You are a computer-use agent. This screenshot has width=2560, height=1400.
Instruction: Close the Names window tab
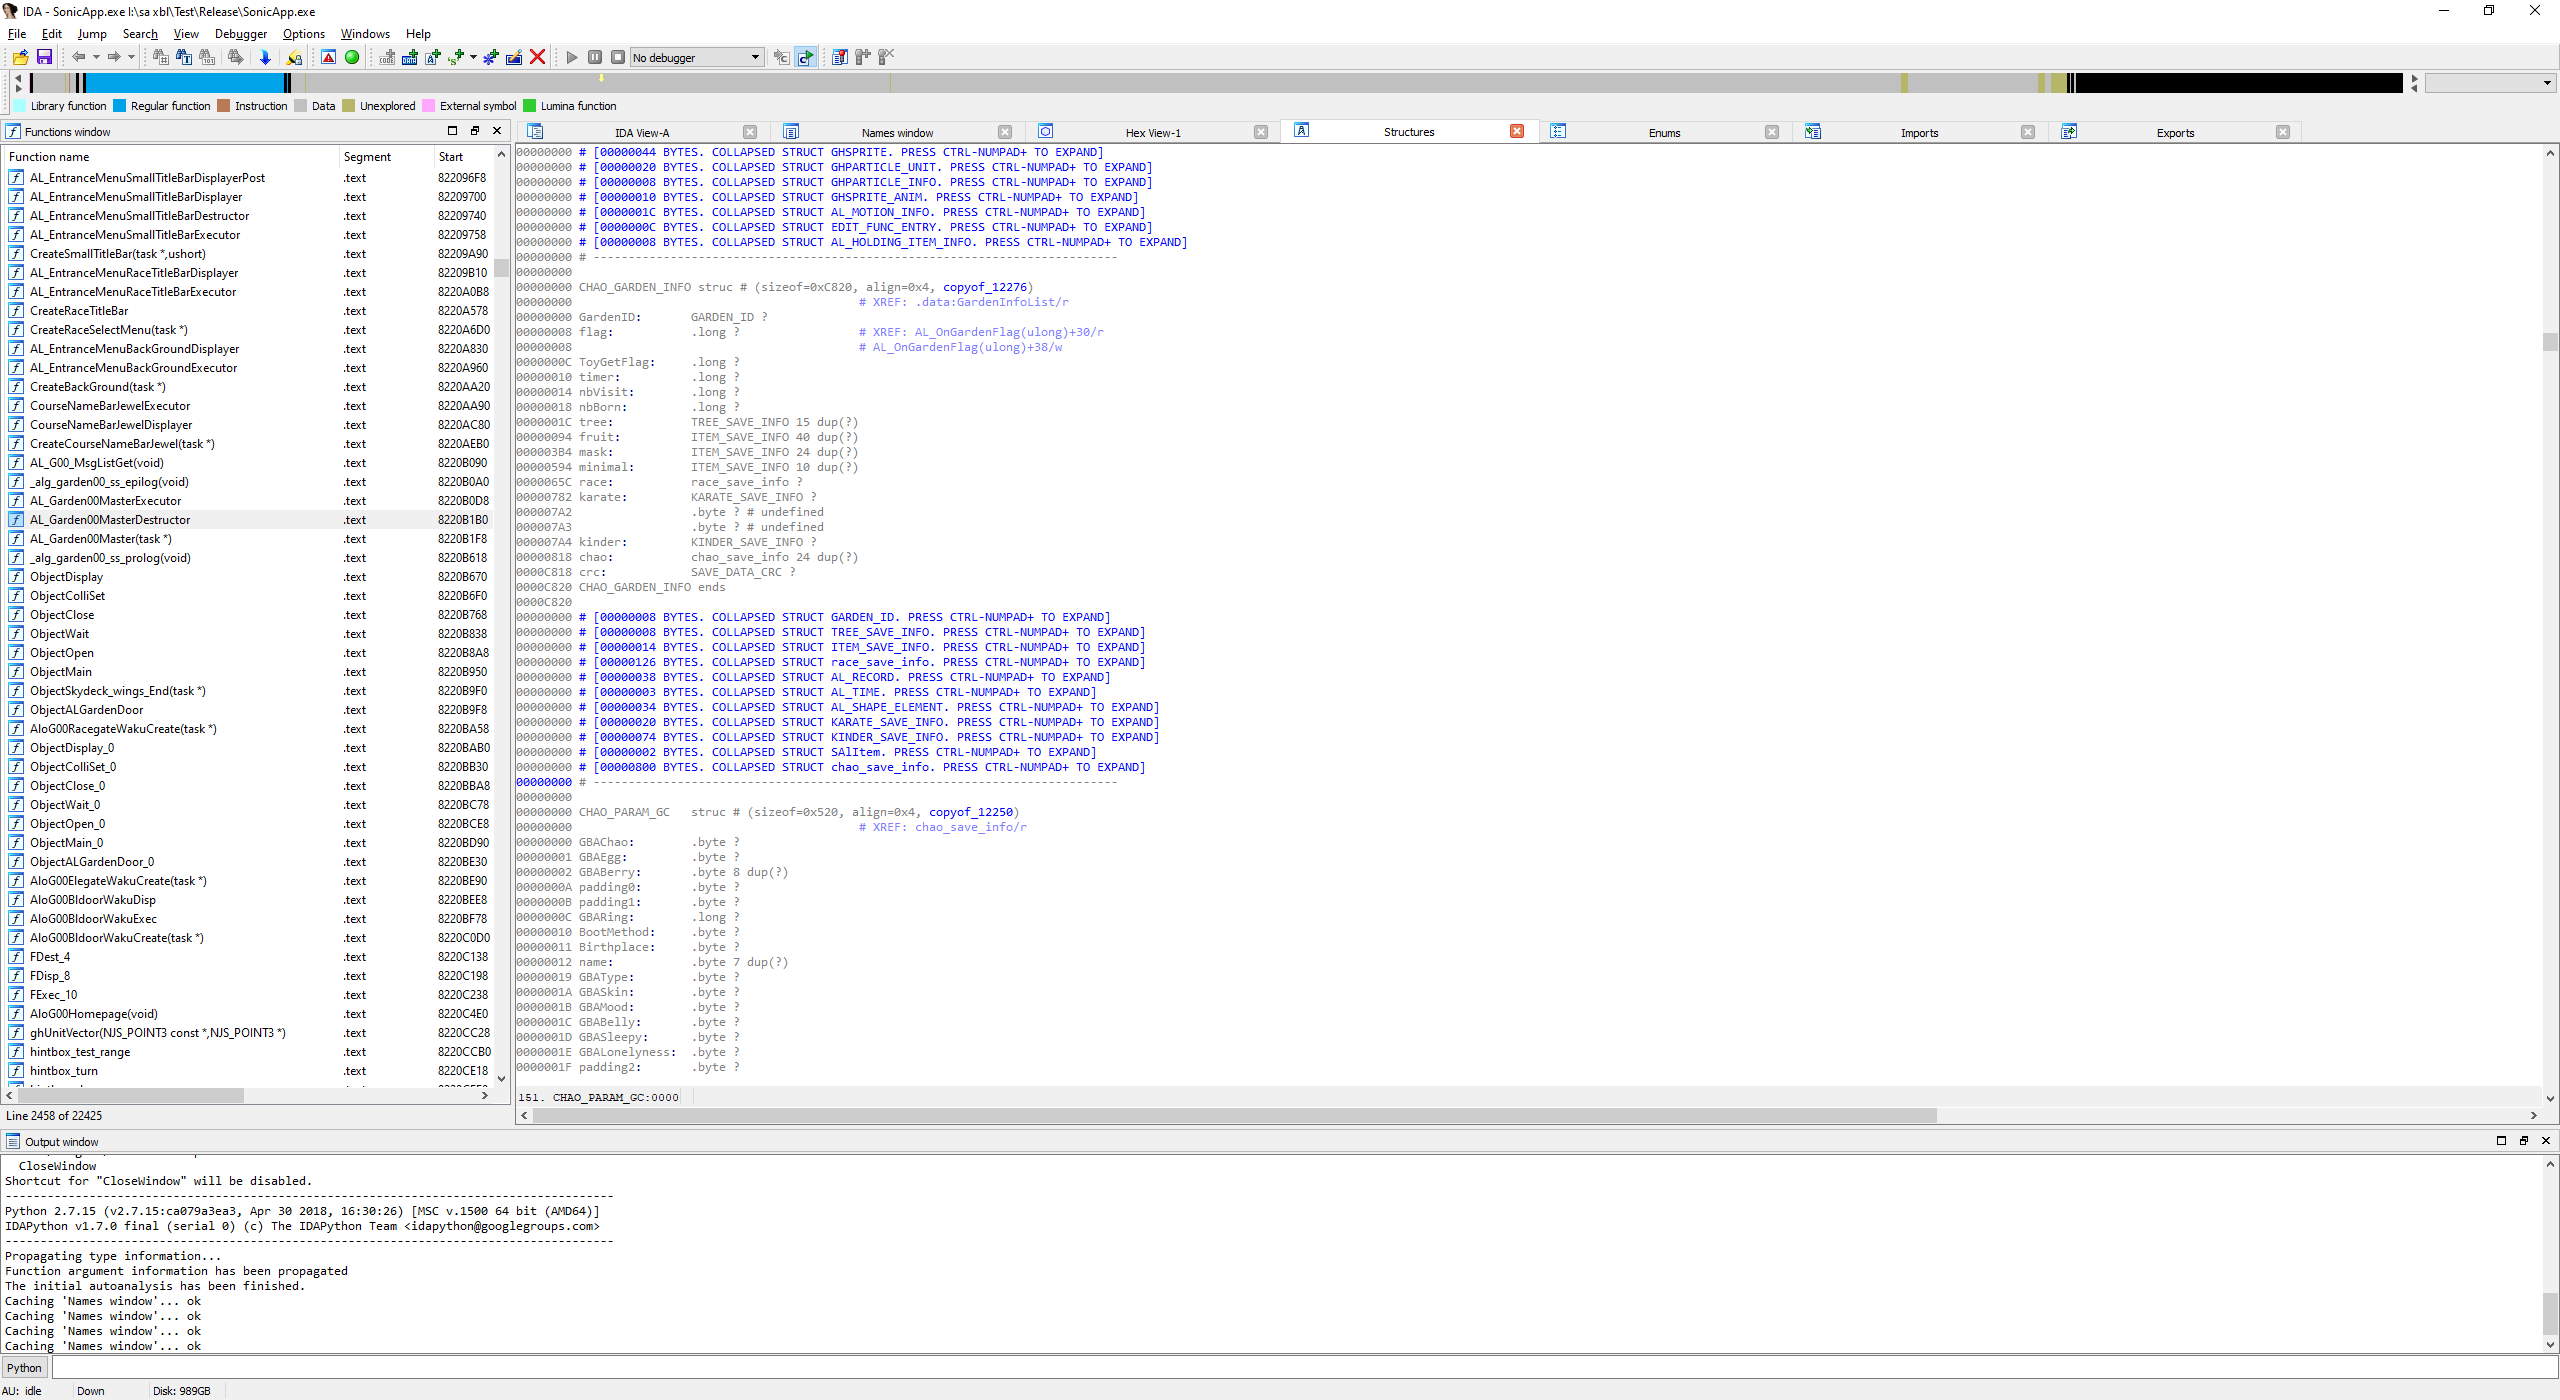(x=1005, y=132)
